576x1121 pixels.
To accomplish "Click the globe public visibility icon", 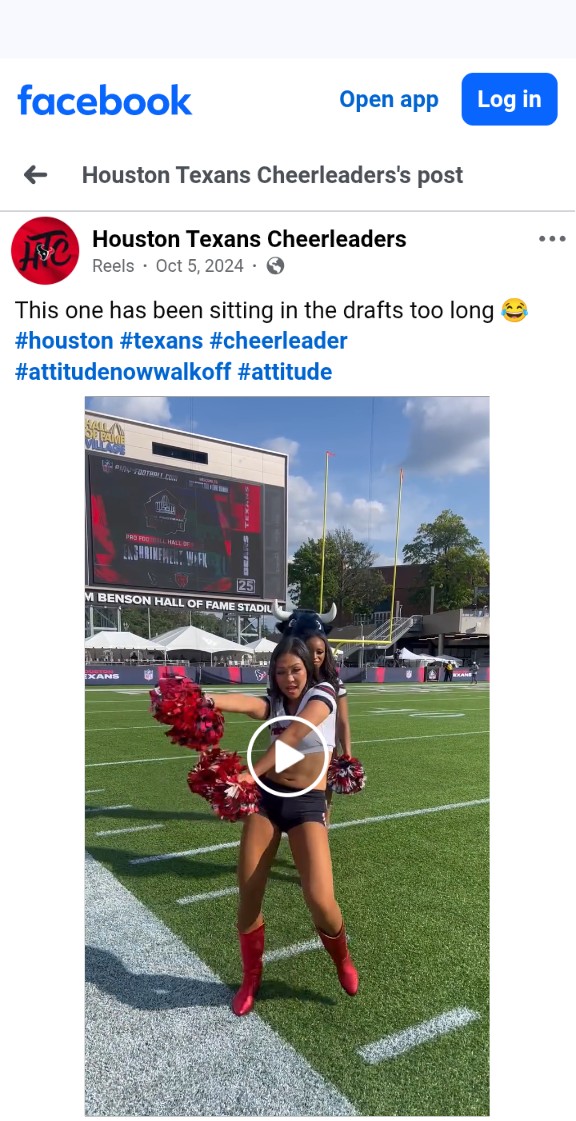I will click(275, 266).
